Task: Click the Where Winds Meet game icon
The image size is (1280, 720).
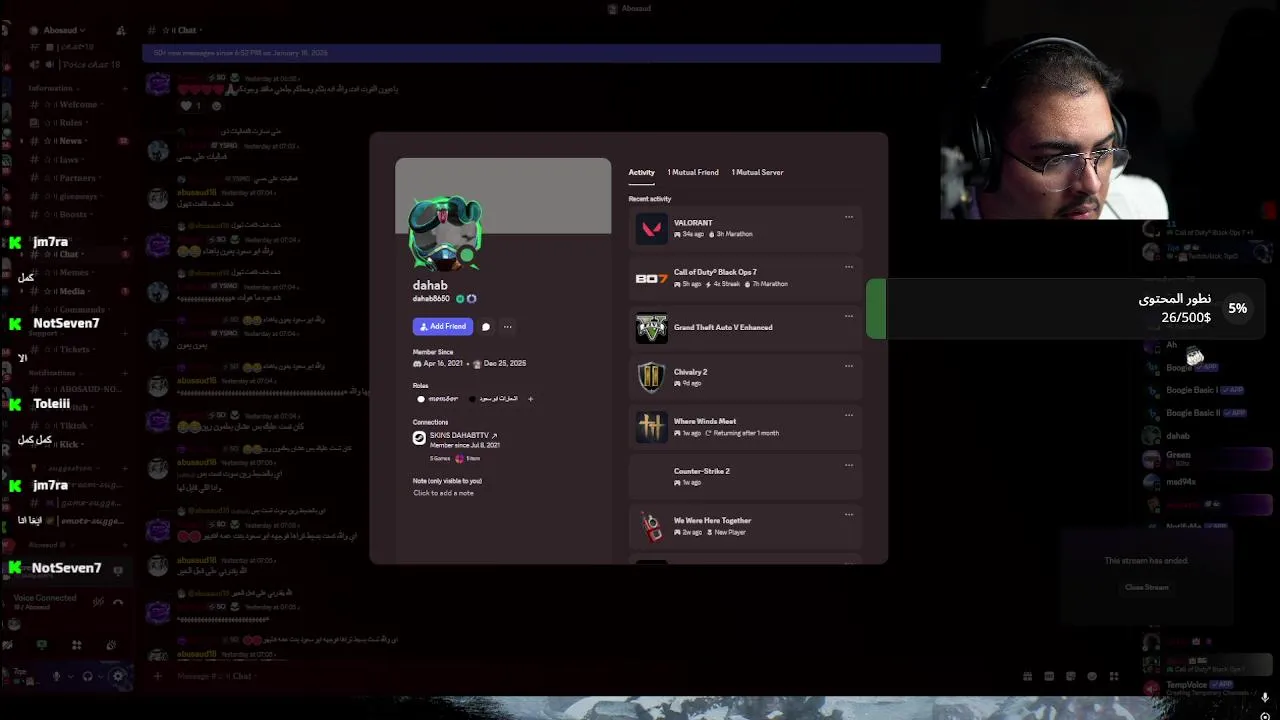Action: tap(651, 427)
